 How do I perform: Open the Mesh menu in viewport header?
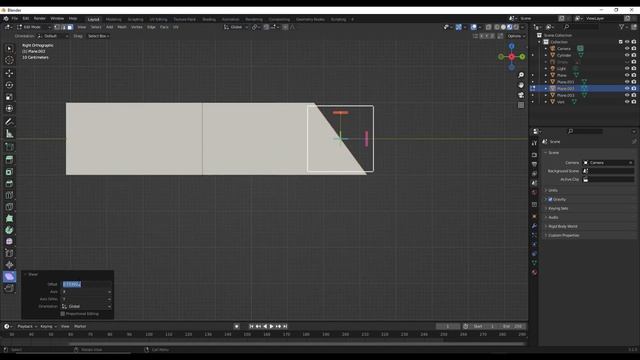tap(122, 27)
